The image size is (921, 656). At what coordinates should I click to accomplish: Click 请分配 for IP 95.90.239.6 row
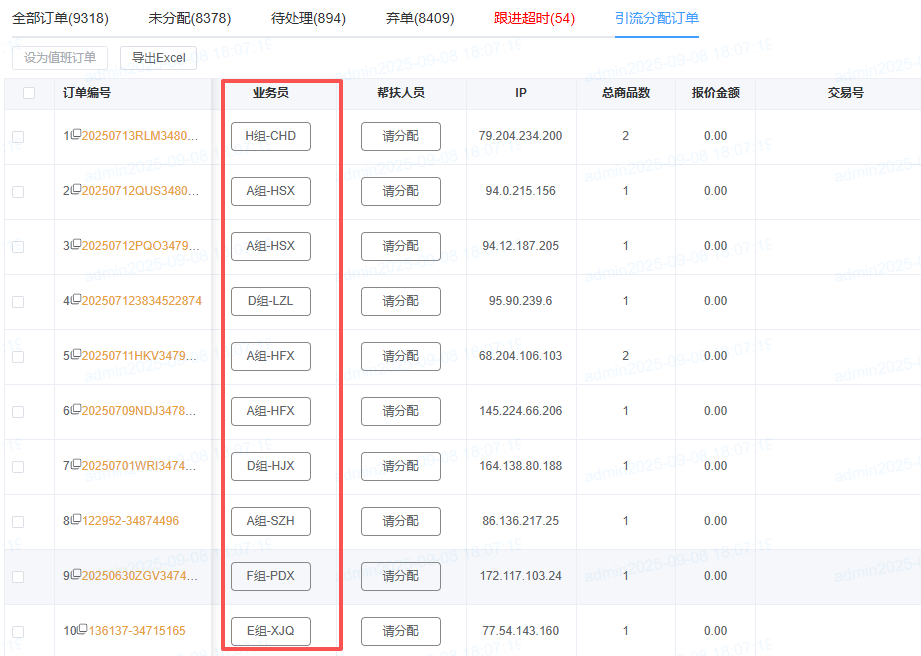(400, 301)
